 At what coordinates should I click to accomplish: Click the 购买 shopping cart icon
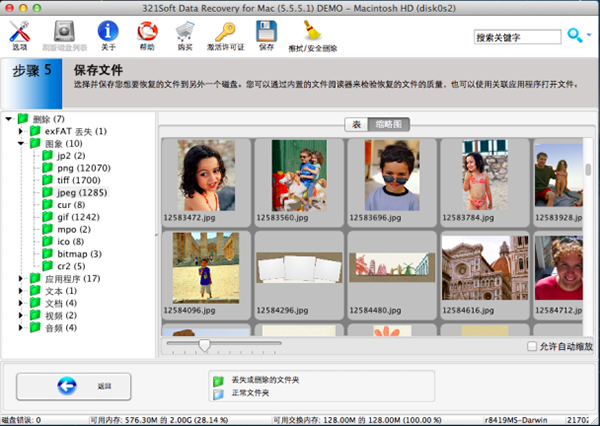tap(185, 31)
